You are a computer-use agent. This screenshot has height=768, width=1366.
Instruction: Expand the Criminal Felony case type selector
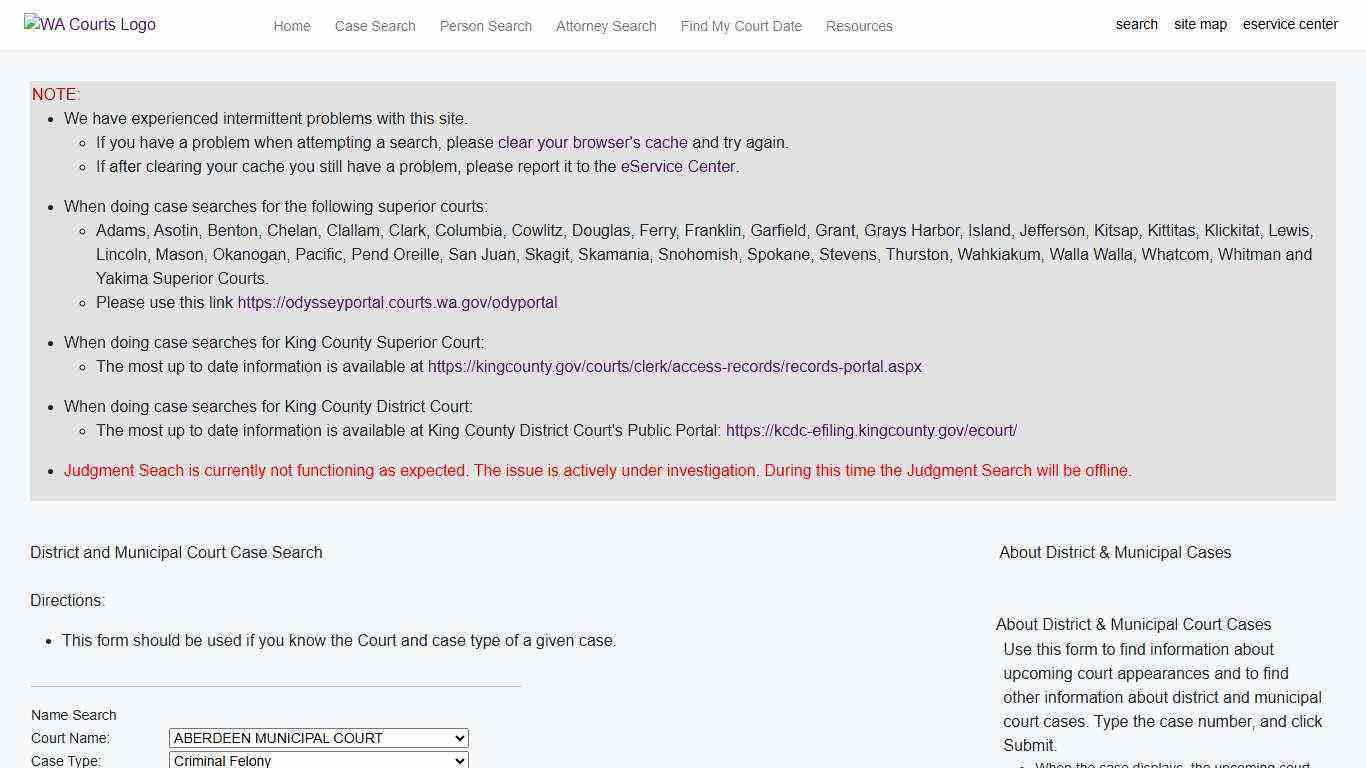click(318, 760)
